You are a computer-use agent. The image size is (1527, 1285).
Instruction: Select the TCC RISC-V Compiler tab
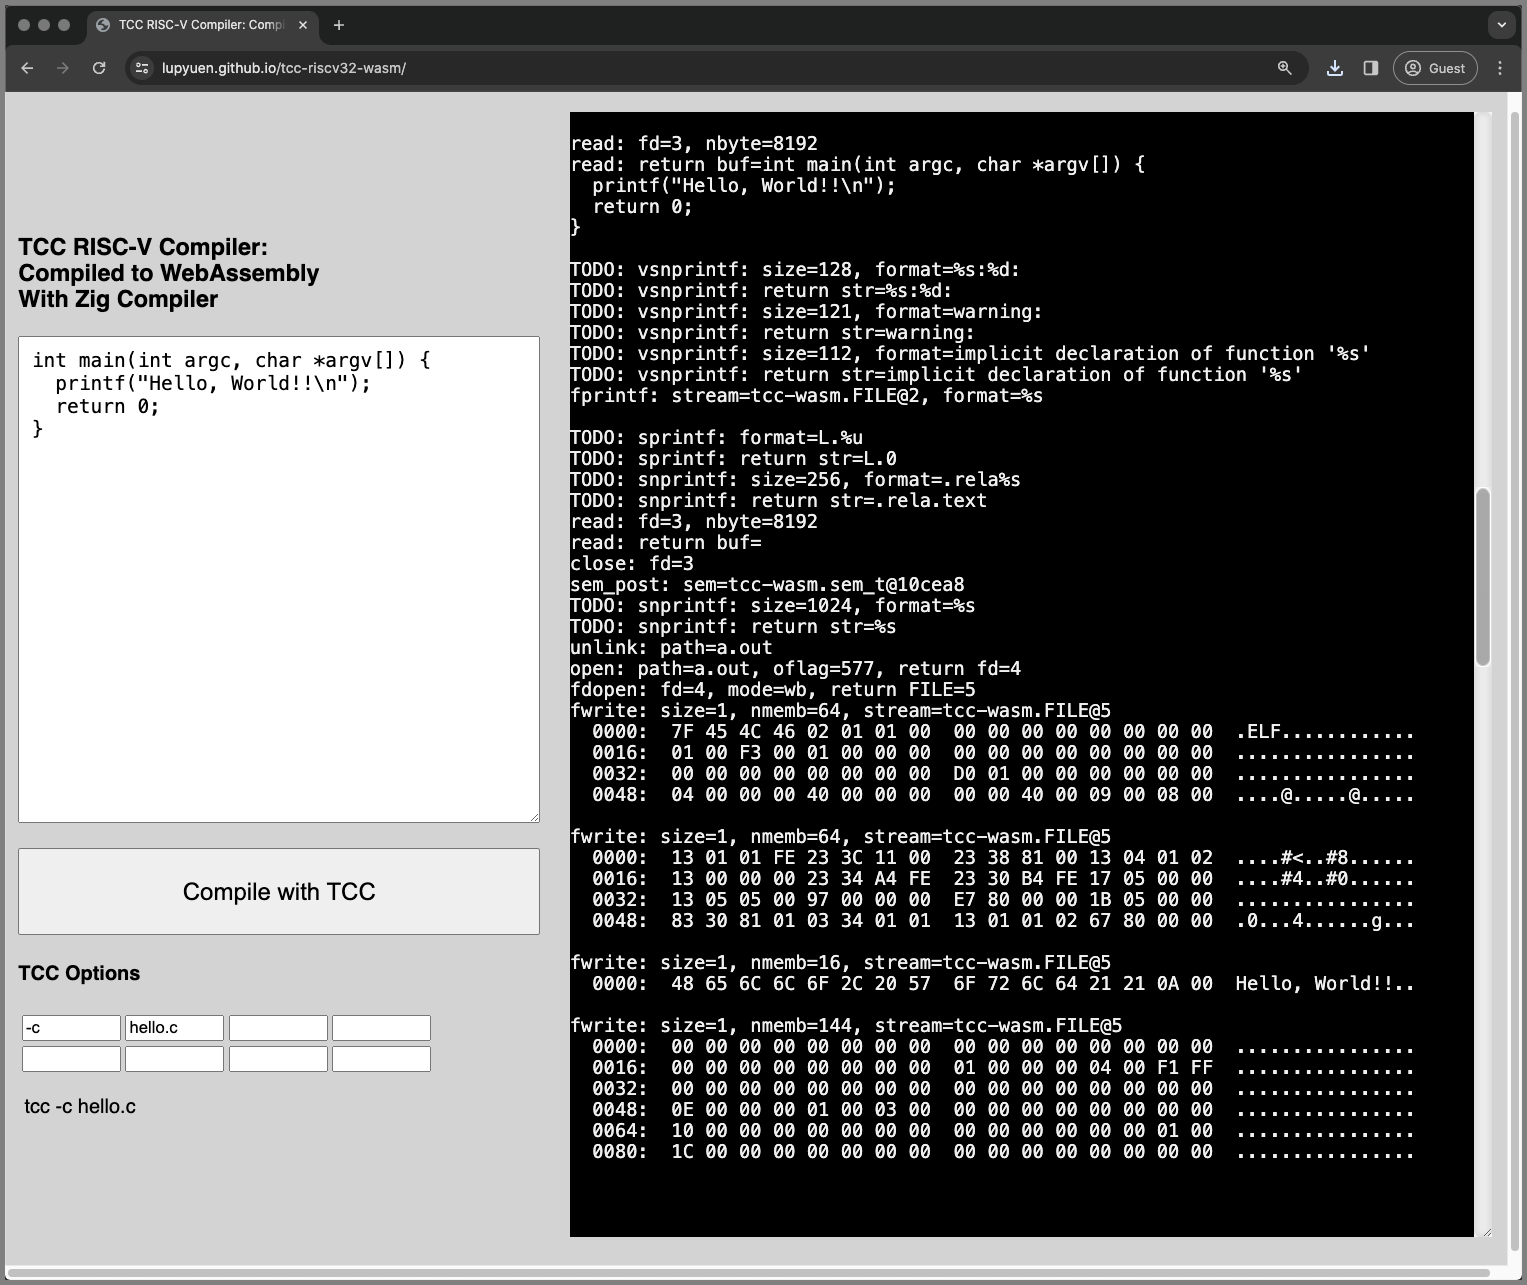click(x=202, y=25)
